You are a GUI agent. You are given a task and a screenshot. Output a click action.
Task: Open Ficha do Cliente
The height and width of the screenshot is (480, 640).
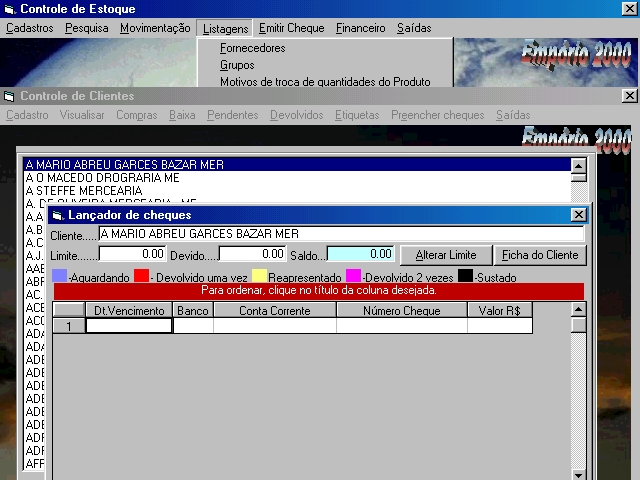point(540,255)
